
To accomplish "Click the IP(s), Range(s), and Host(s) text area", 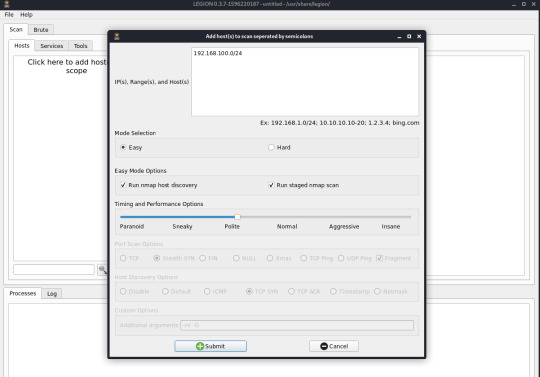I will [305, 82].
